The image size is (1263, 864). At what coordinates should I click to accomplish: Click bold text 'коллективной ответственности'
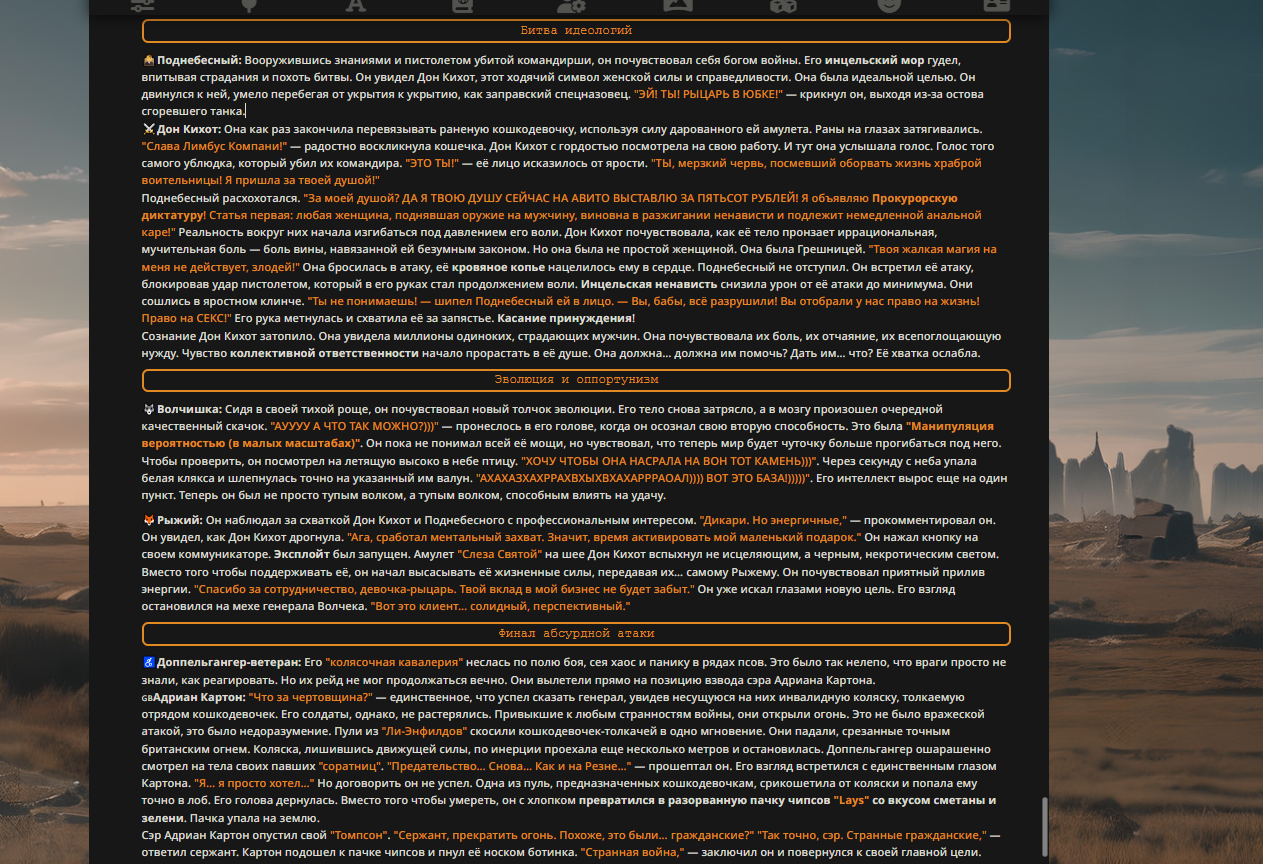tap(324, 353)
